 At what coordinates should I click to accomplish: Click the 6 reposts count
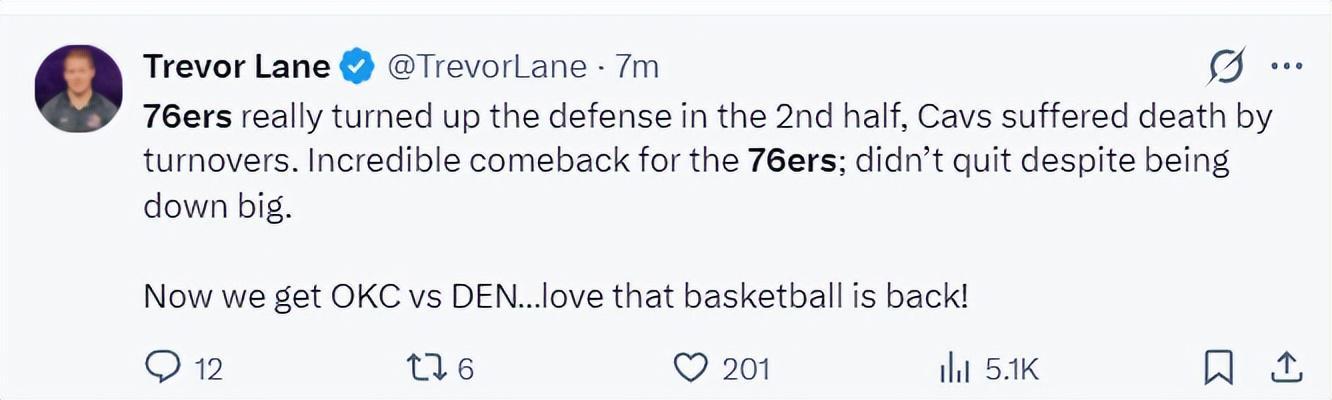[x=465, y=370]
